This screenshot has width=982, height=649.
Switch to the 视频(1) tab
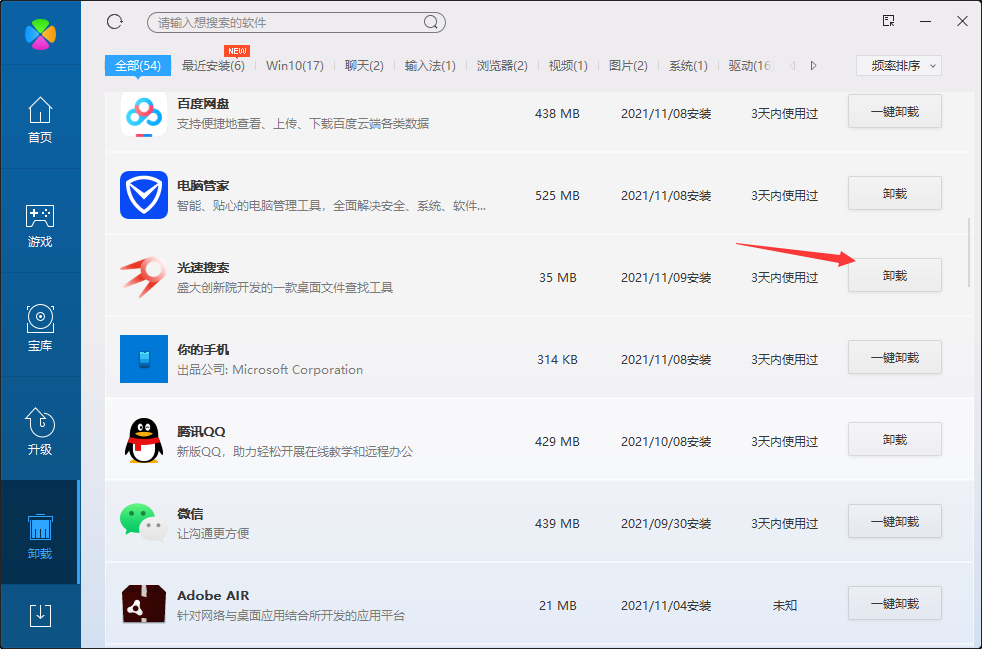click(568, 66)
